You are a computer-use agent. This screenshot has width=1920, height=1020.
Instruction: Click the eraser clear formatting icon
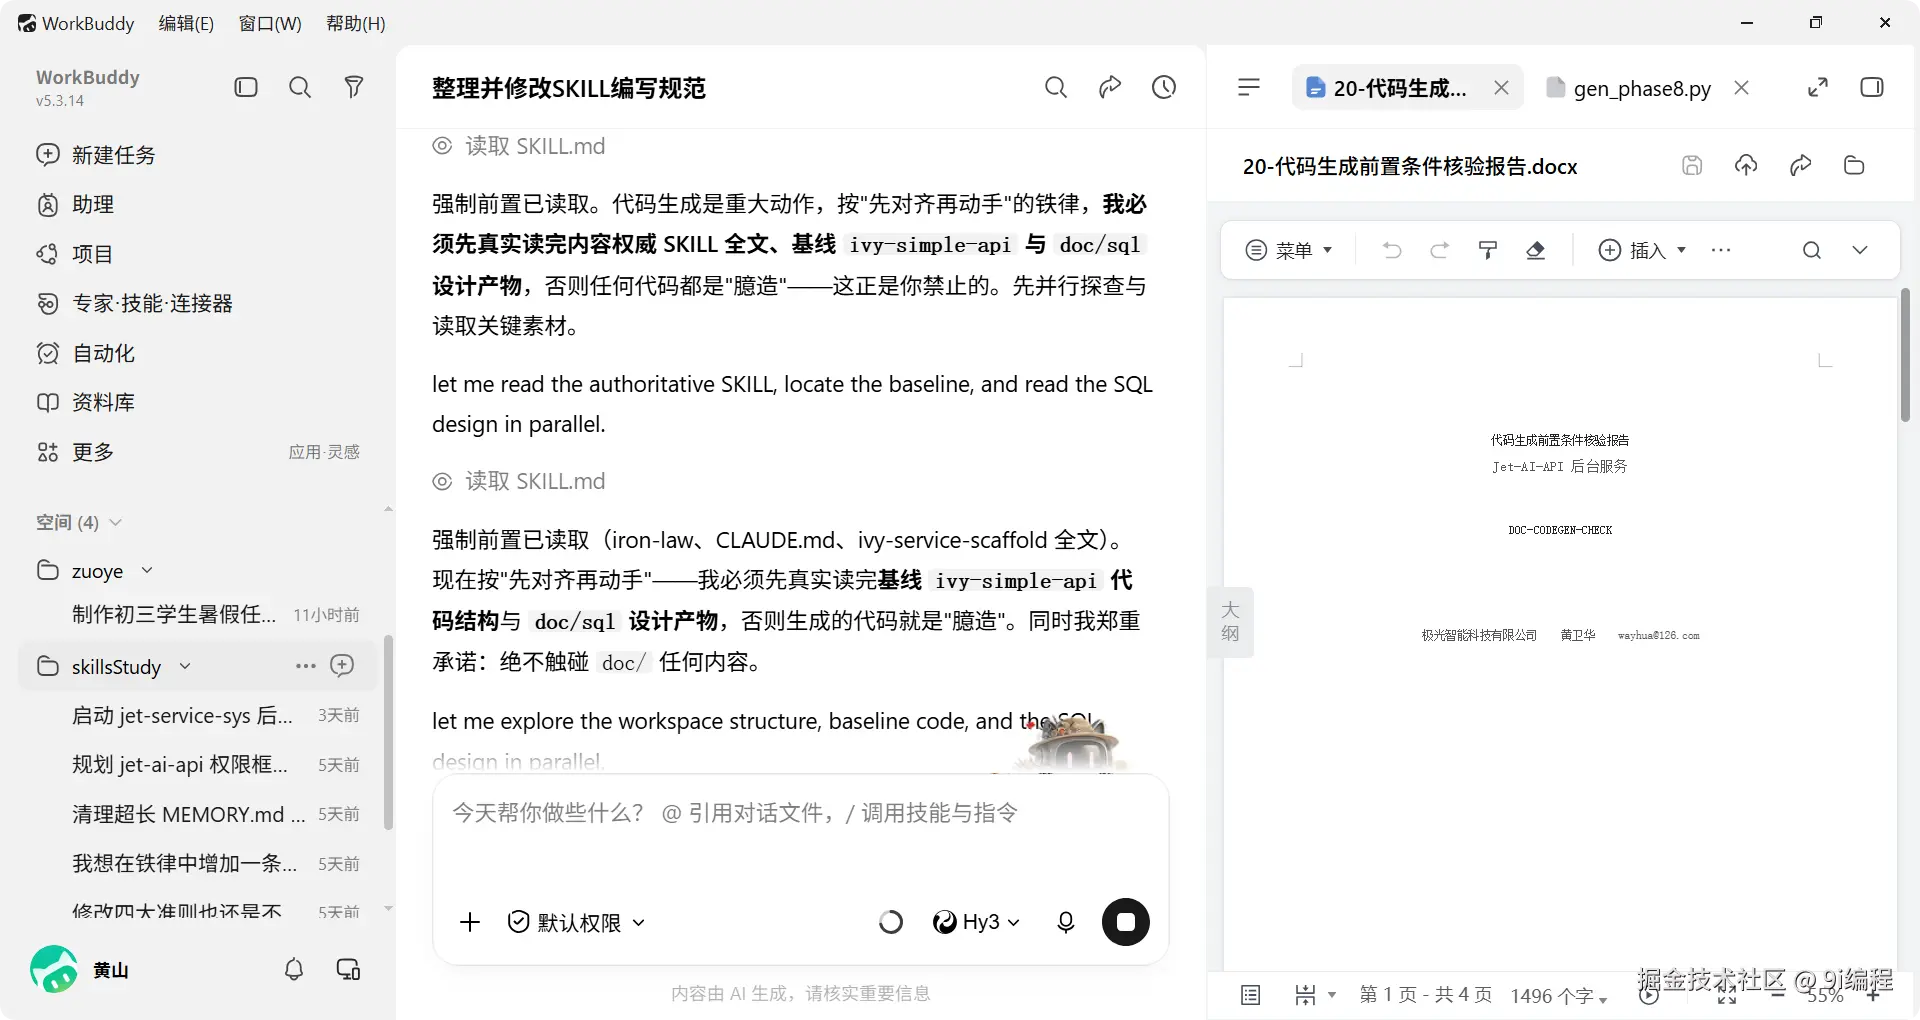[x=1536, y=250]
